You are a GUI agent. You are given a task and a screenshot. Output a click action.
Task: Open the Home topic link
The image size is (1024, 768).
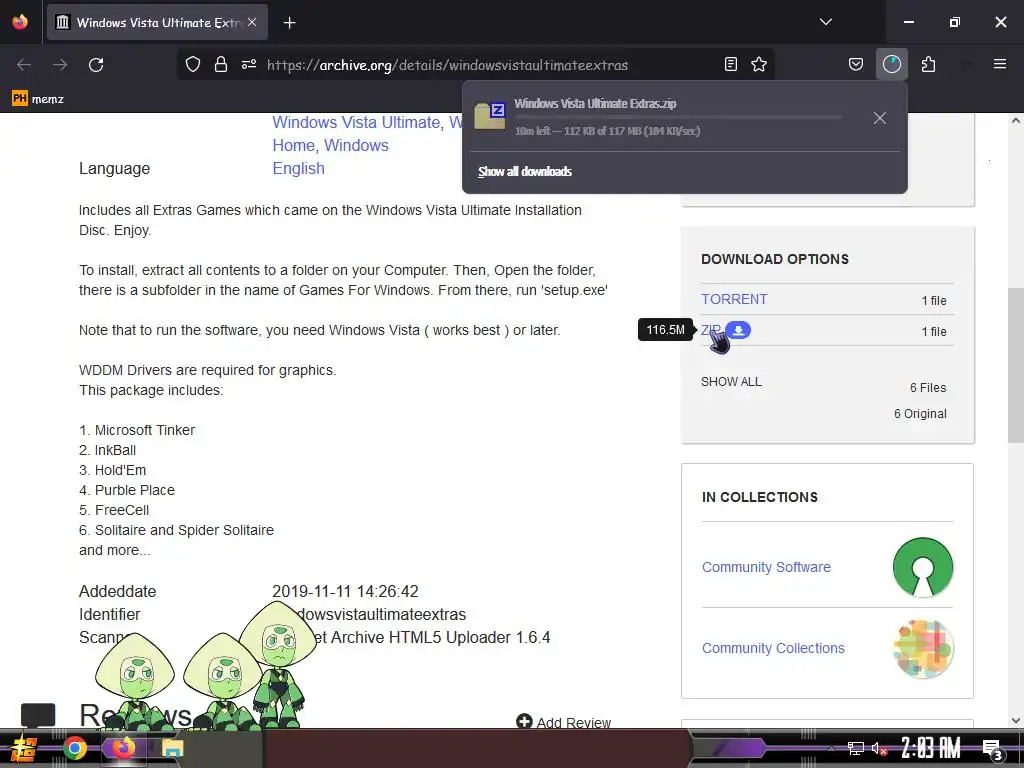coord(293,145)
